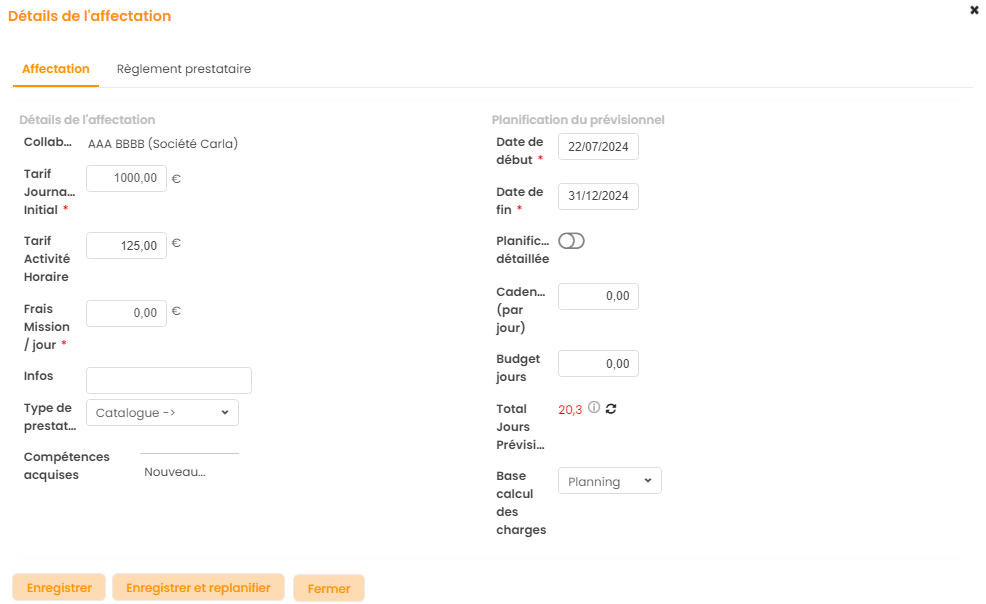This screenshot has height=604, width=986.
Task: Click the Cadence par jour field
Action: click(x=598, y=296)
